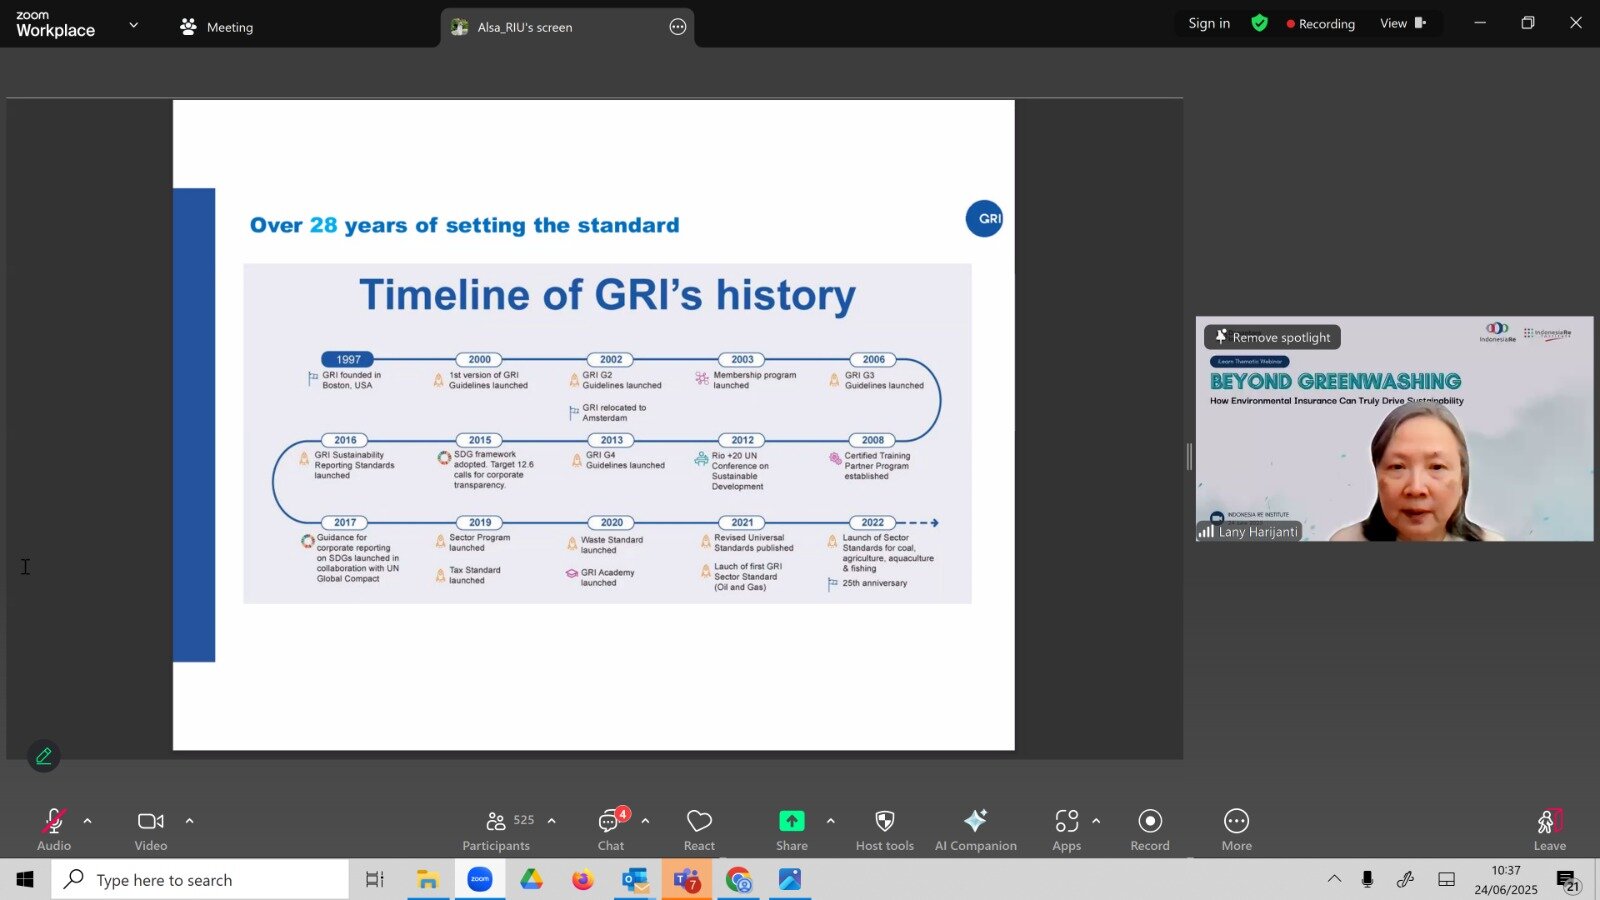Click the Zoom taskbar icon
Image resolution: width=1600 pixels, height=900 pixels.
click(x=480, y=879)
